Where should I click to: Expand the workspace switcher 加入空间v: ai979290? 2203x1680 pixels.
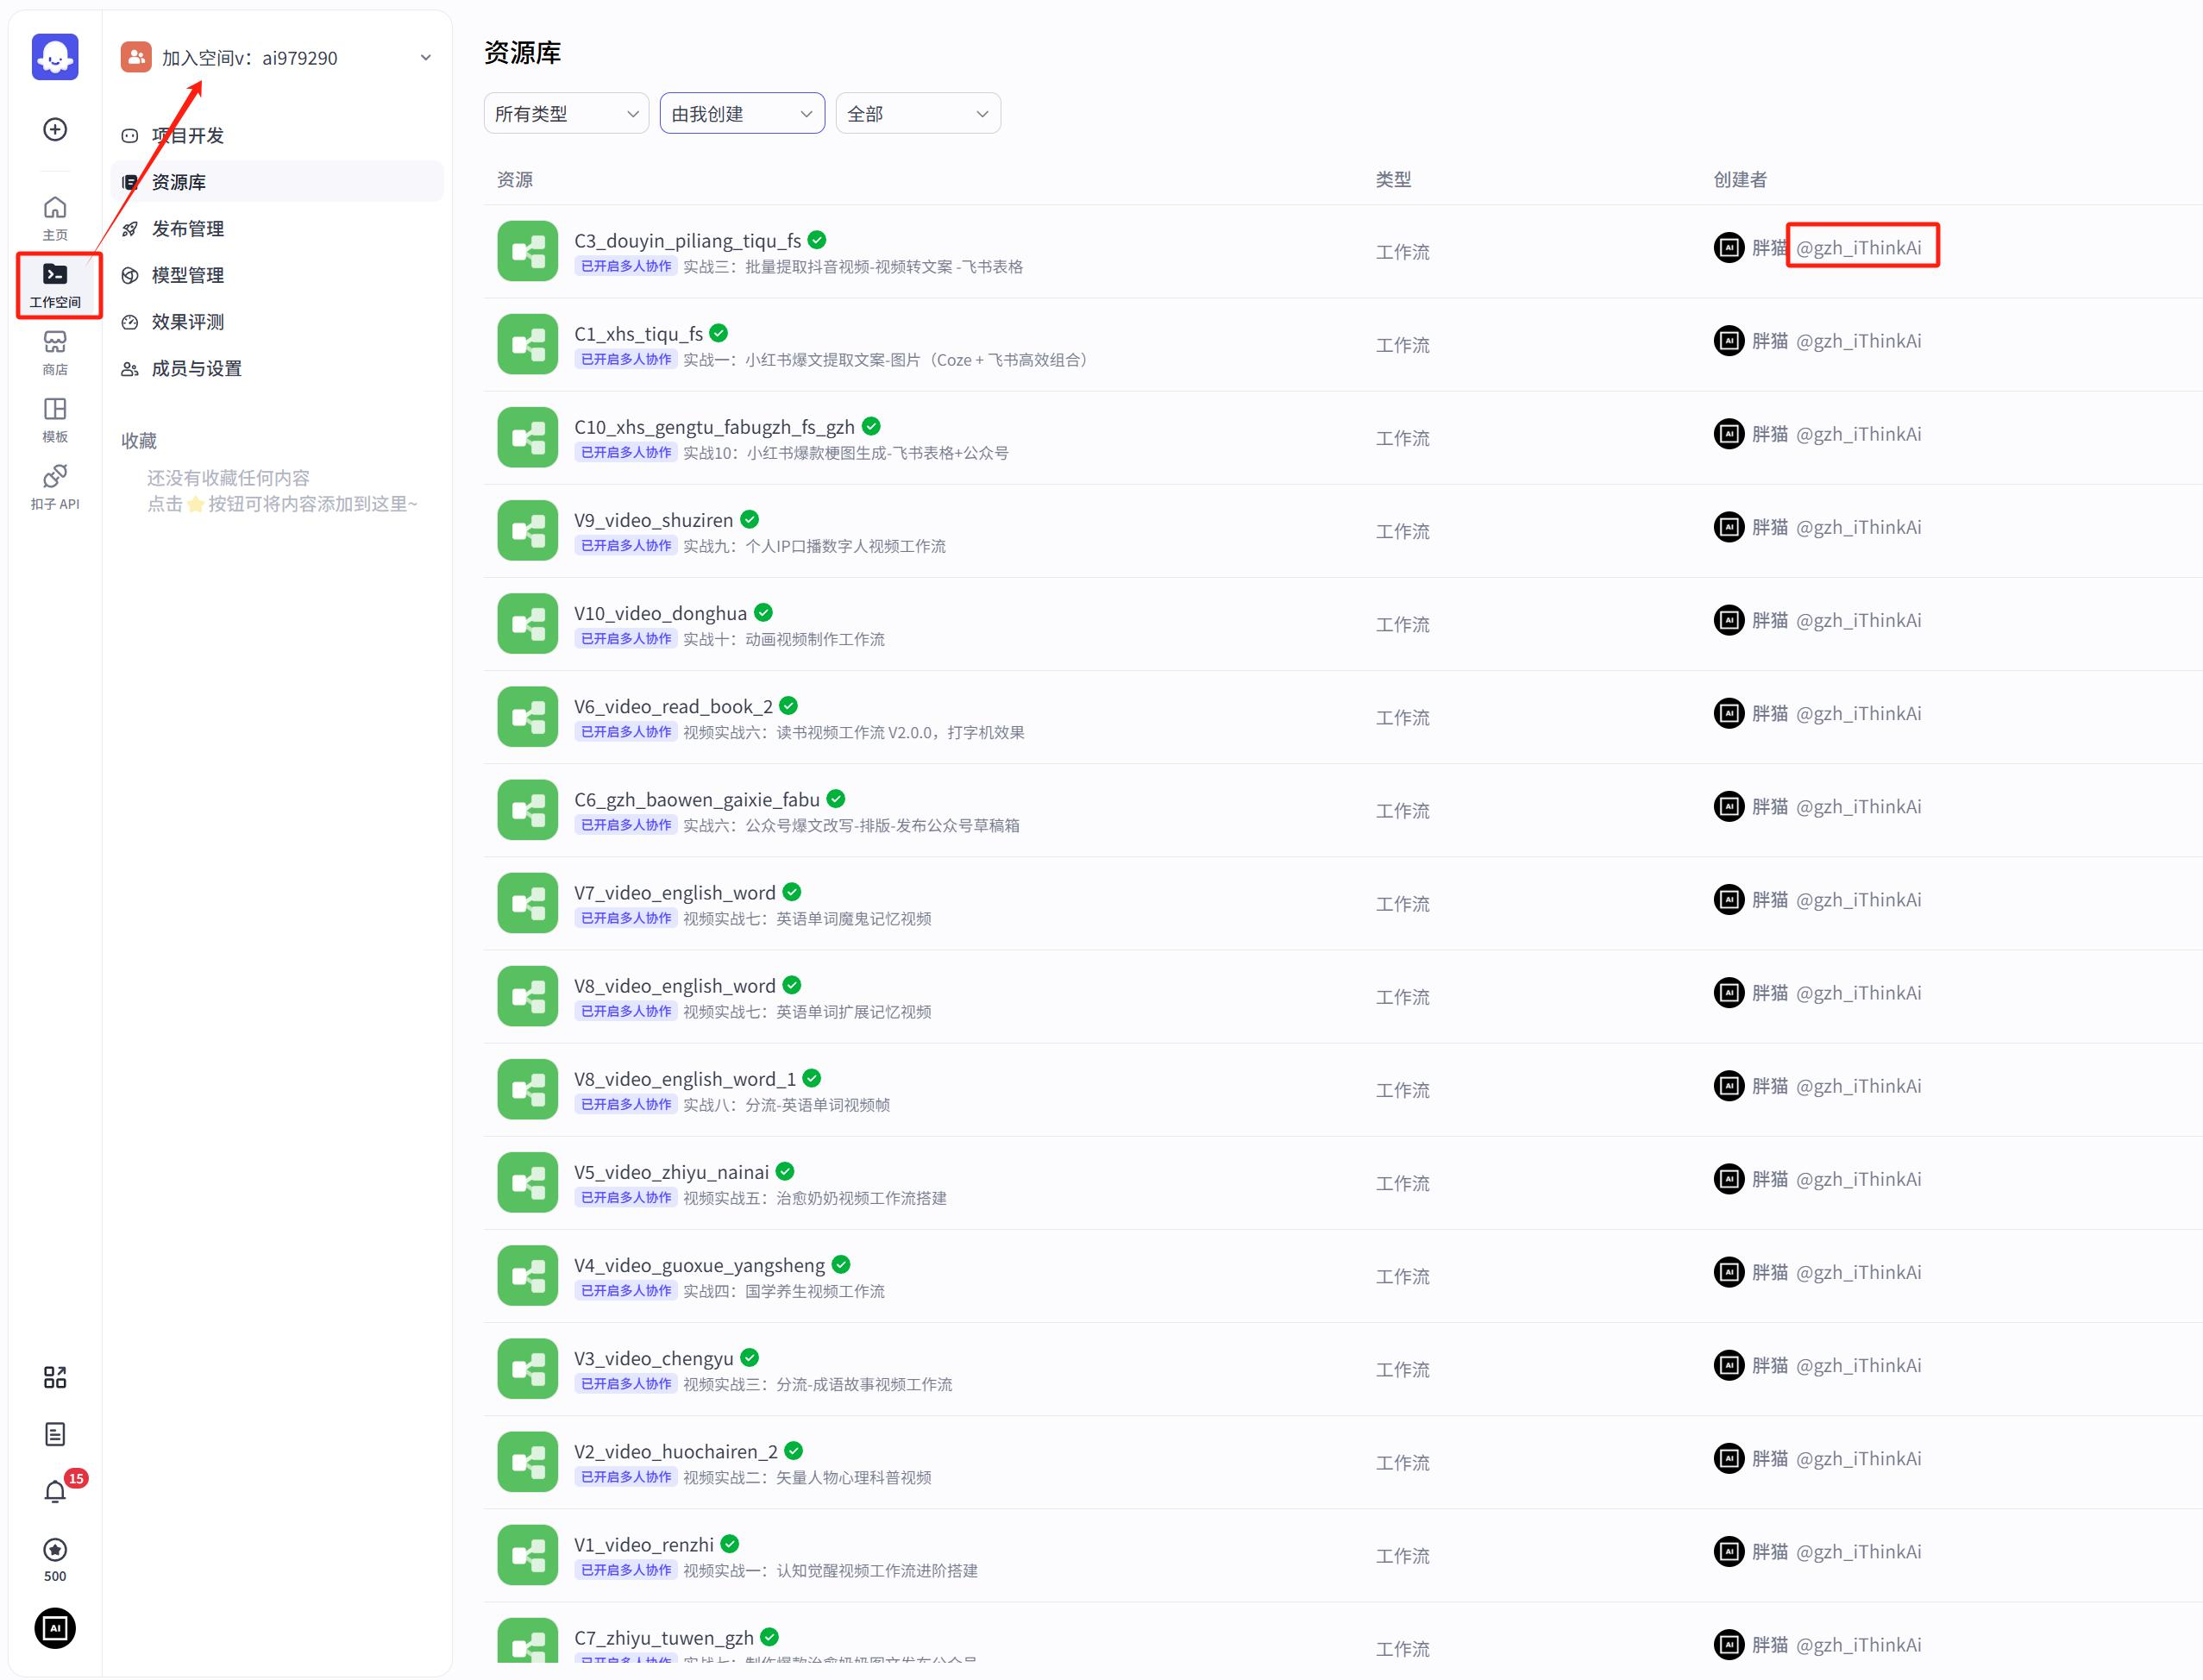[277, 57]
